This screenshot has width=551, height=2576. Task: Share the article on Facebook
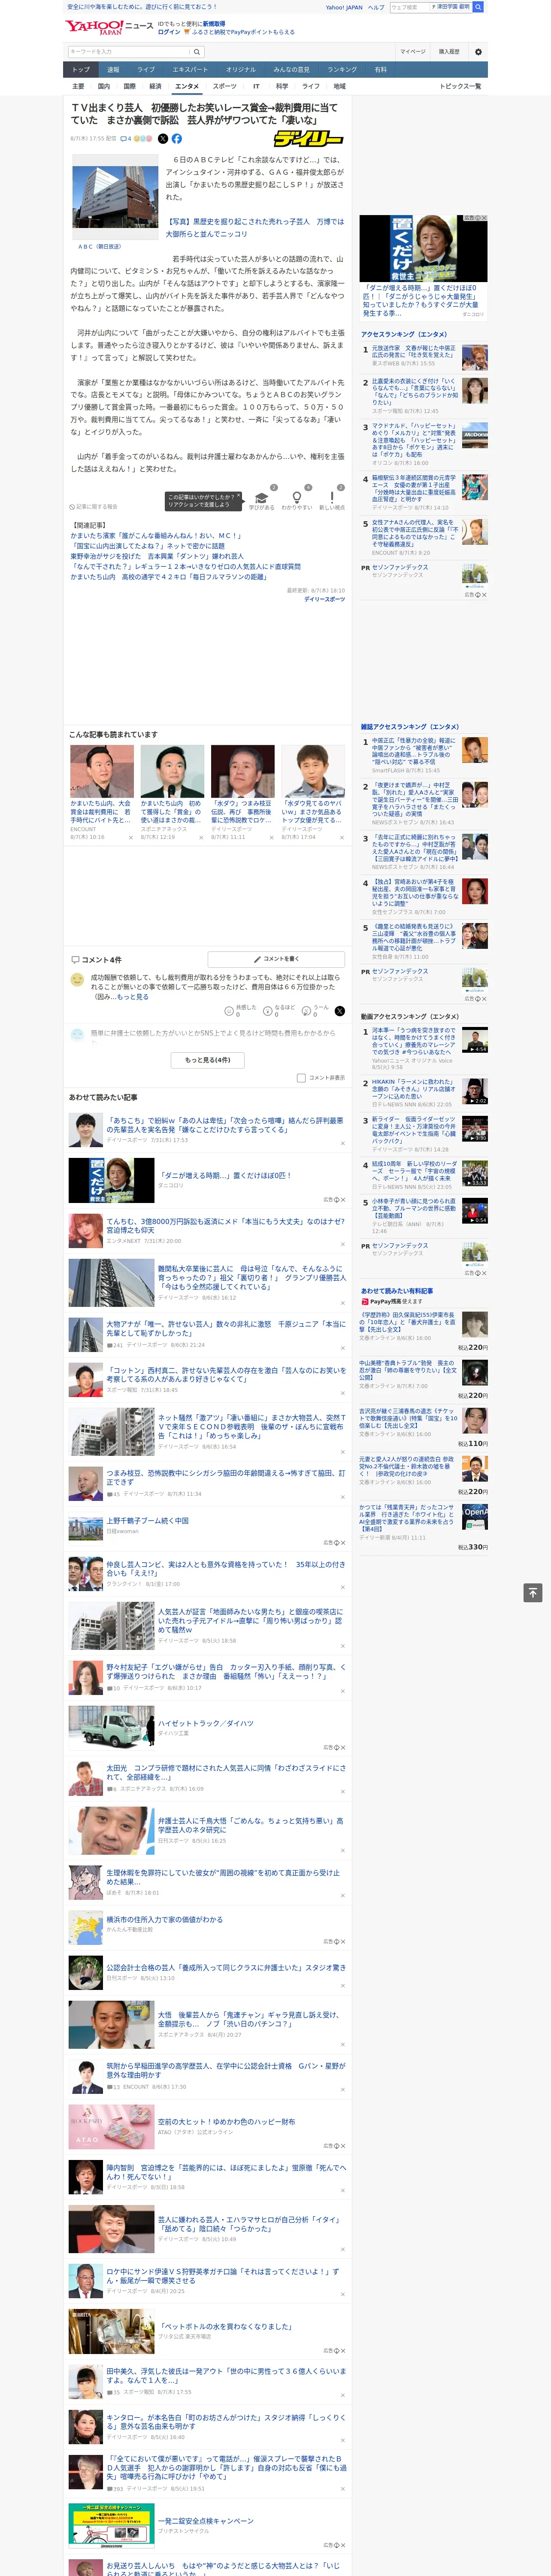click(177, 139)
